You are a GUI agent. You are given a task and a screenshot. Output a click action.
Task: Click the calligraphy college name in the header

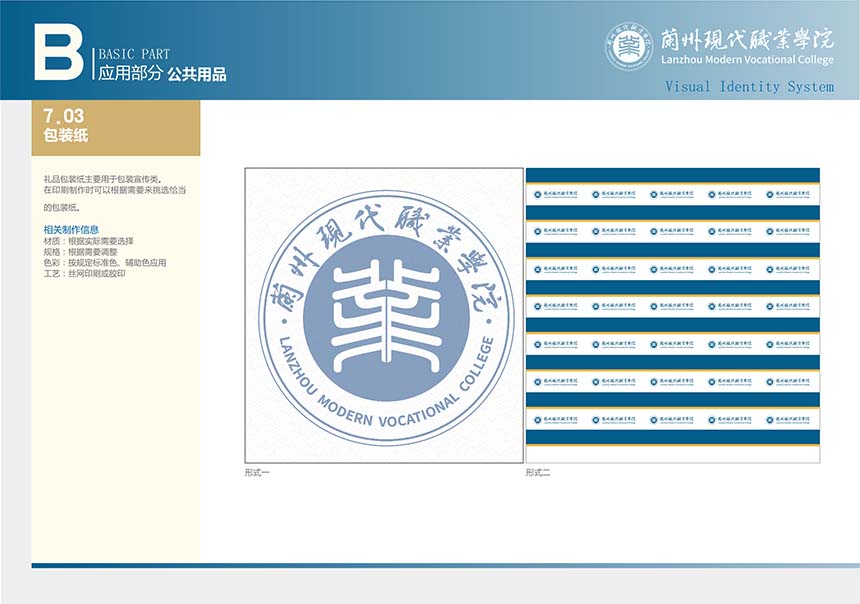click(744, 39)
